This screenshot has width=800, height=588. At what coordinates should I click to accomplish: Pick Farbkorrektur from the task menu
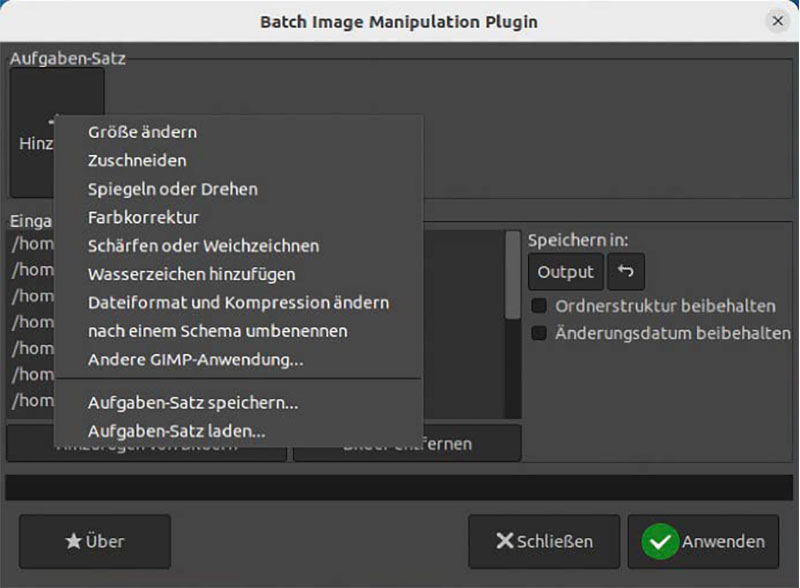[x=143, y=217]
